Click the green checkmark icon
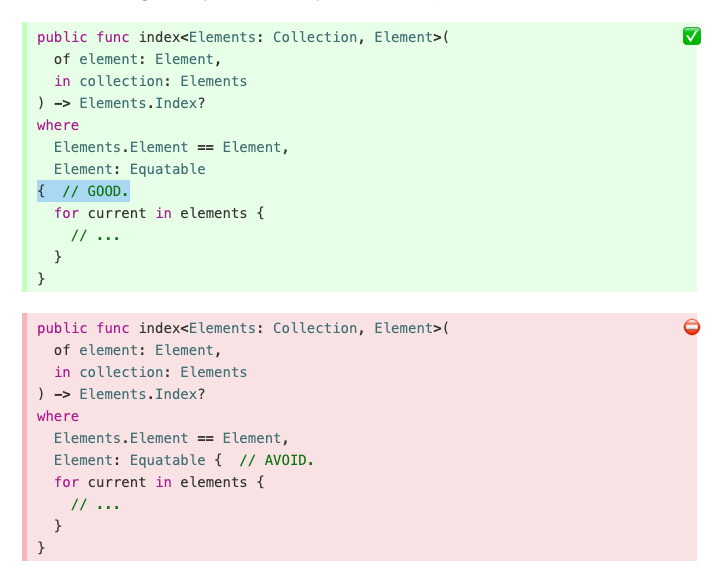713x582 pixels. pos(691,36)
